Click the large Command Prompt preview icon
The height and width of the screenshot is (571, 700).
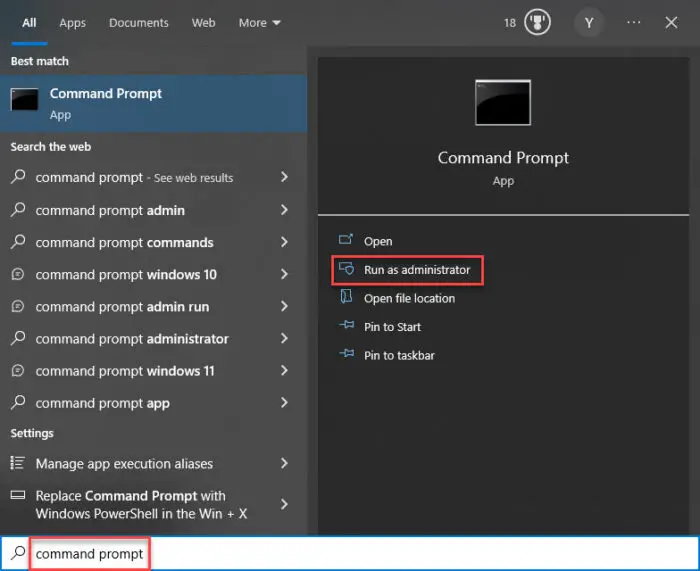pos(503,103)
